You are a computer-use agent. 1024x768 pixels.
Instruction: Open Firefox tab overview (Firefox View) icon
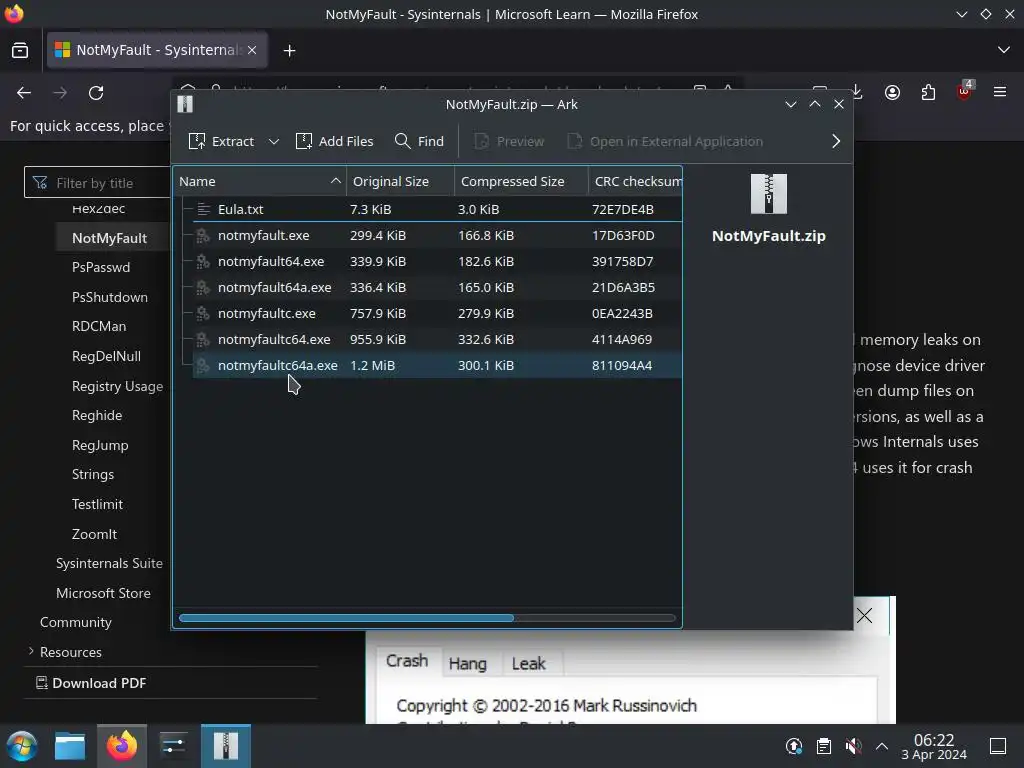20,50
